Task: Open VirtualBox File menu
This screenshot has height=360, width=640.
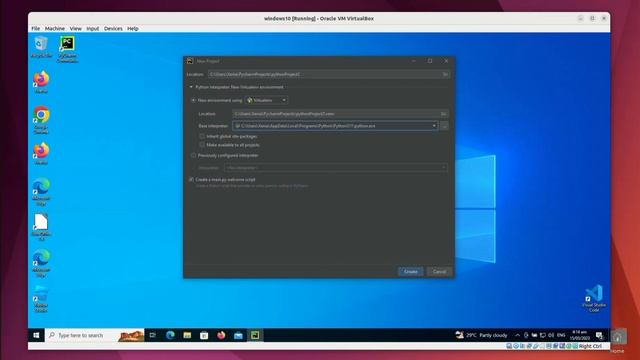Action: coord(36,29)
